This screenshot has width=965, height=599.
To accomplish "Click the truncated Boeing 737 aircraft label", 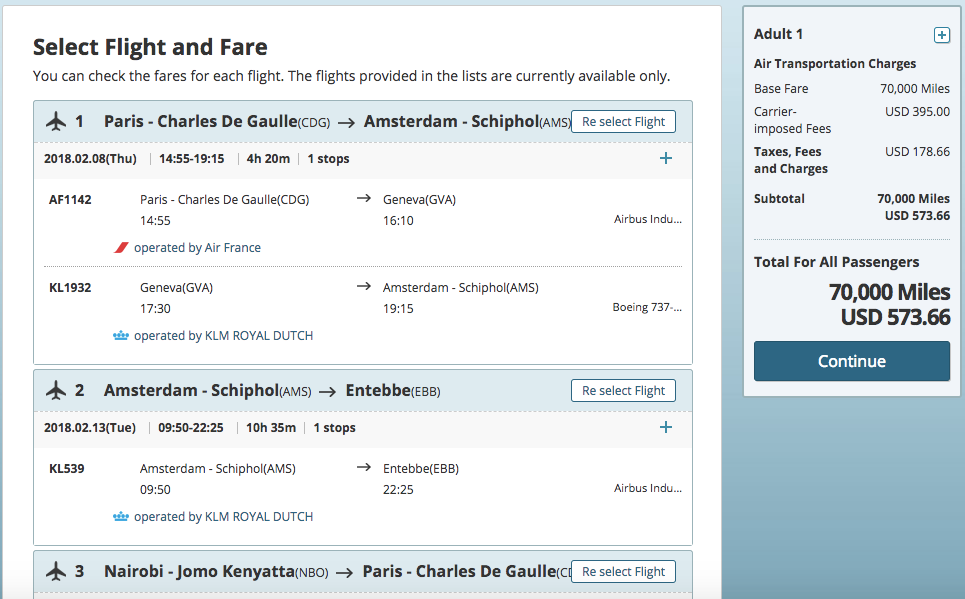I will 647,308.
